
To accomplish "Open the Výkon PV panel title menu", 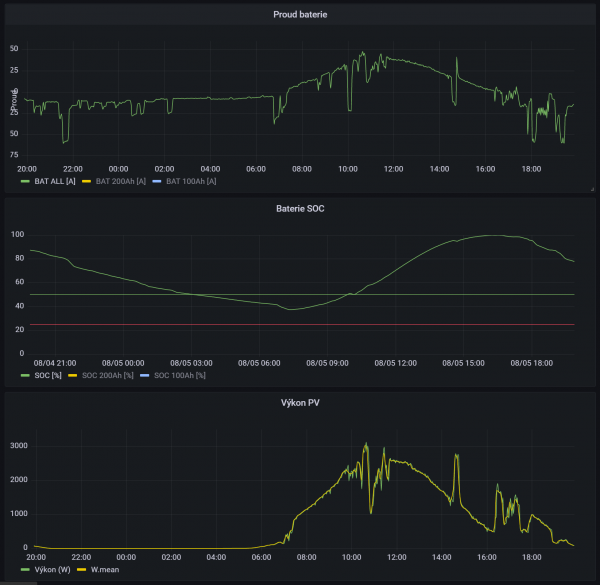I will tap(300, 402).
